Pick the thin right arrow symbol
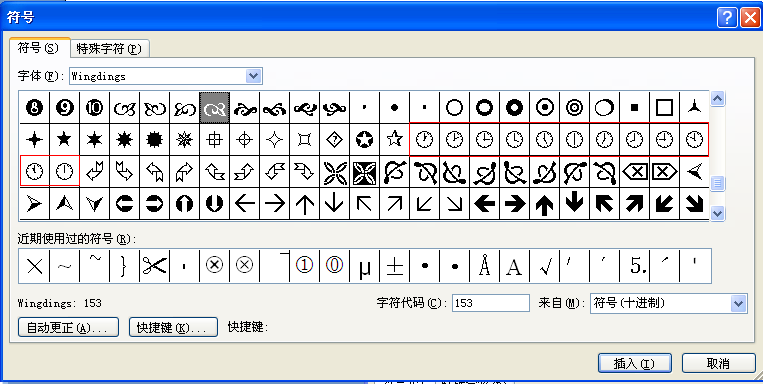Viewport: 763px width, 384px height. (274, 203)
